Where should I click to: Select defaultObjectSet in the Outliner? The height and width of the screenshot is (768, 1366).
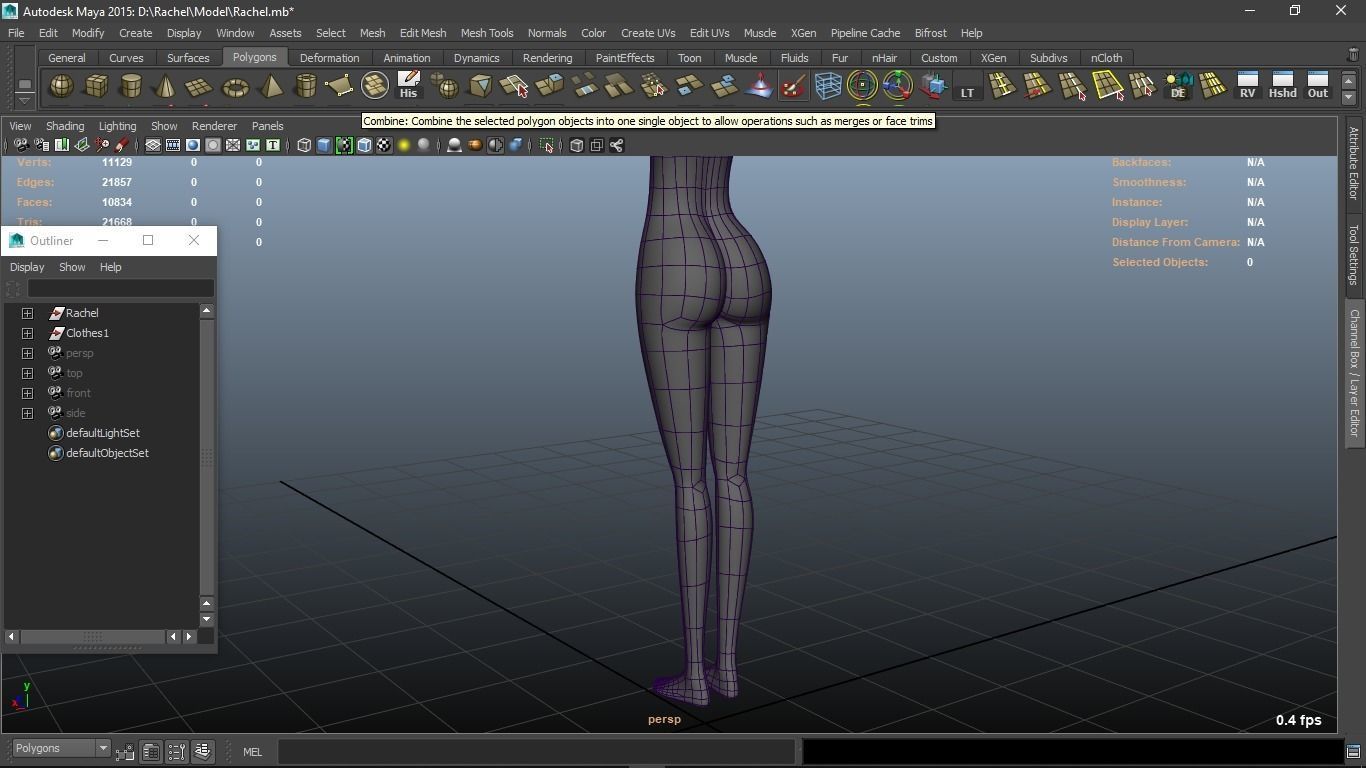pyautogui.click(x=107, y=453)
